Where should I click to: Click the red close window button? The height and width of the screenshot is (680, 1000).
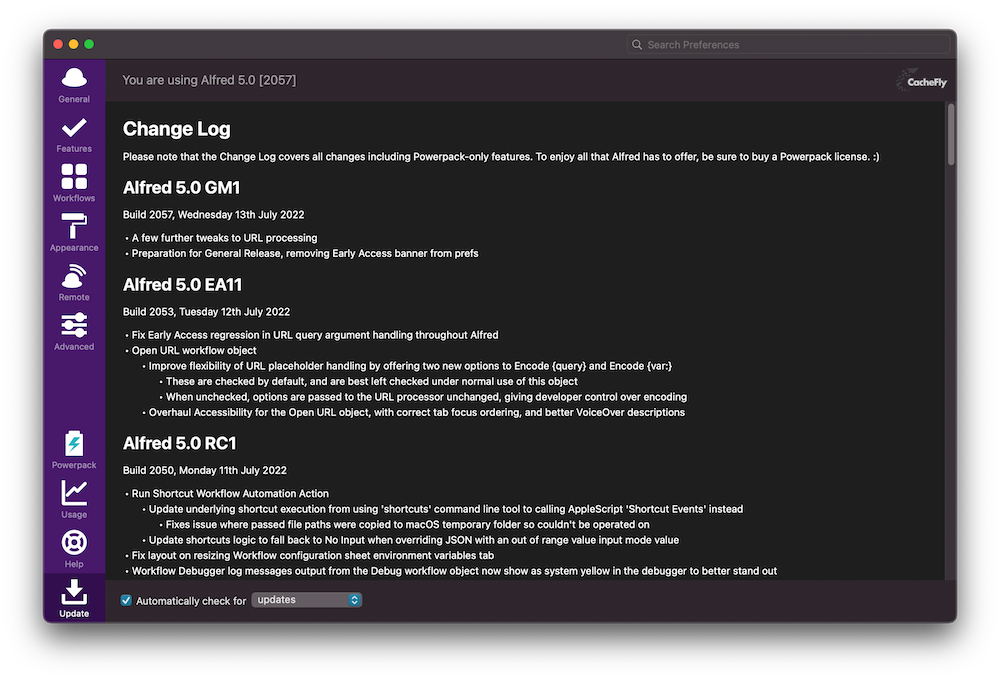pyautogui.click(x=58, y=44)
